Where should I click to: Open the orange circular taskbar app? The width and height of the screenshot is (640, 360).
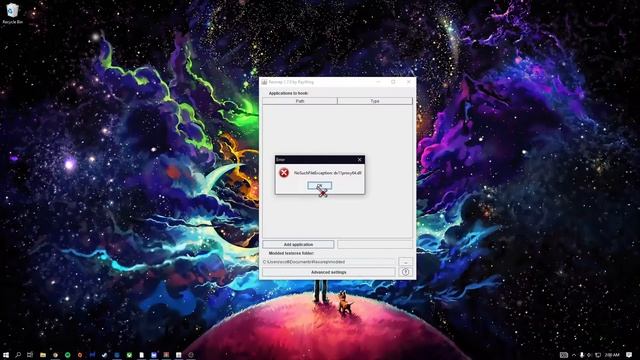(80, 355)
